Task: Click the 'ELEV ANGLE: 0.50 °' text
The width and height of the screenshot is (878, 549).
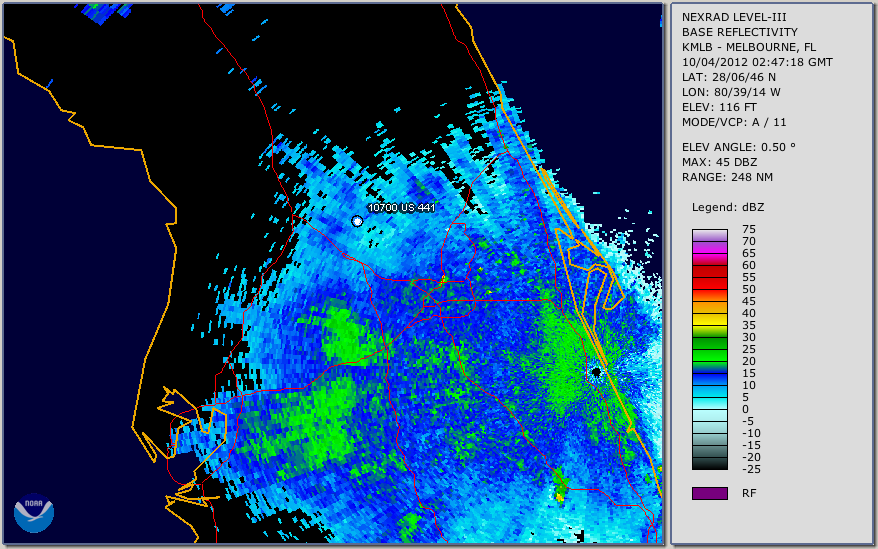Action: (738, 147)
